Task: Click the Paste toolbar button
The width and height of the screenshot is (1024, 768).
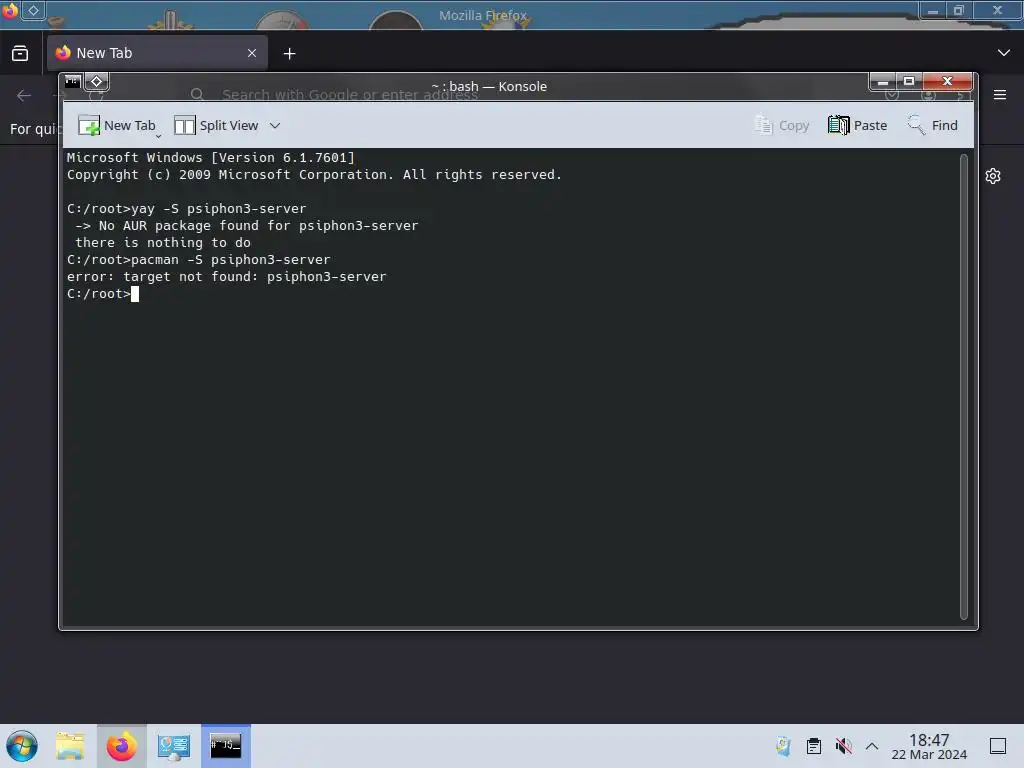Action: click(x=857, y=125)
